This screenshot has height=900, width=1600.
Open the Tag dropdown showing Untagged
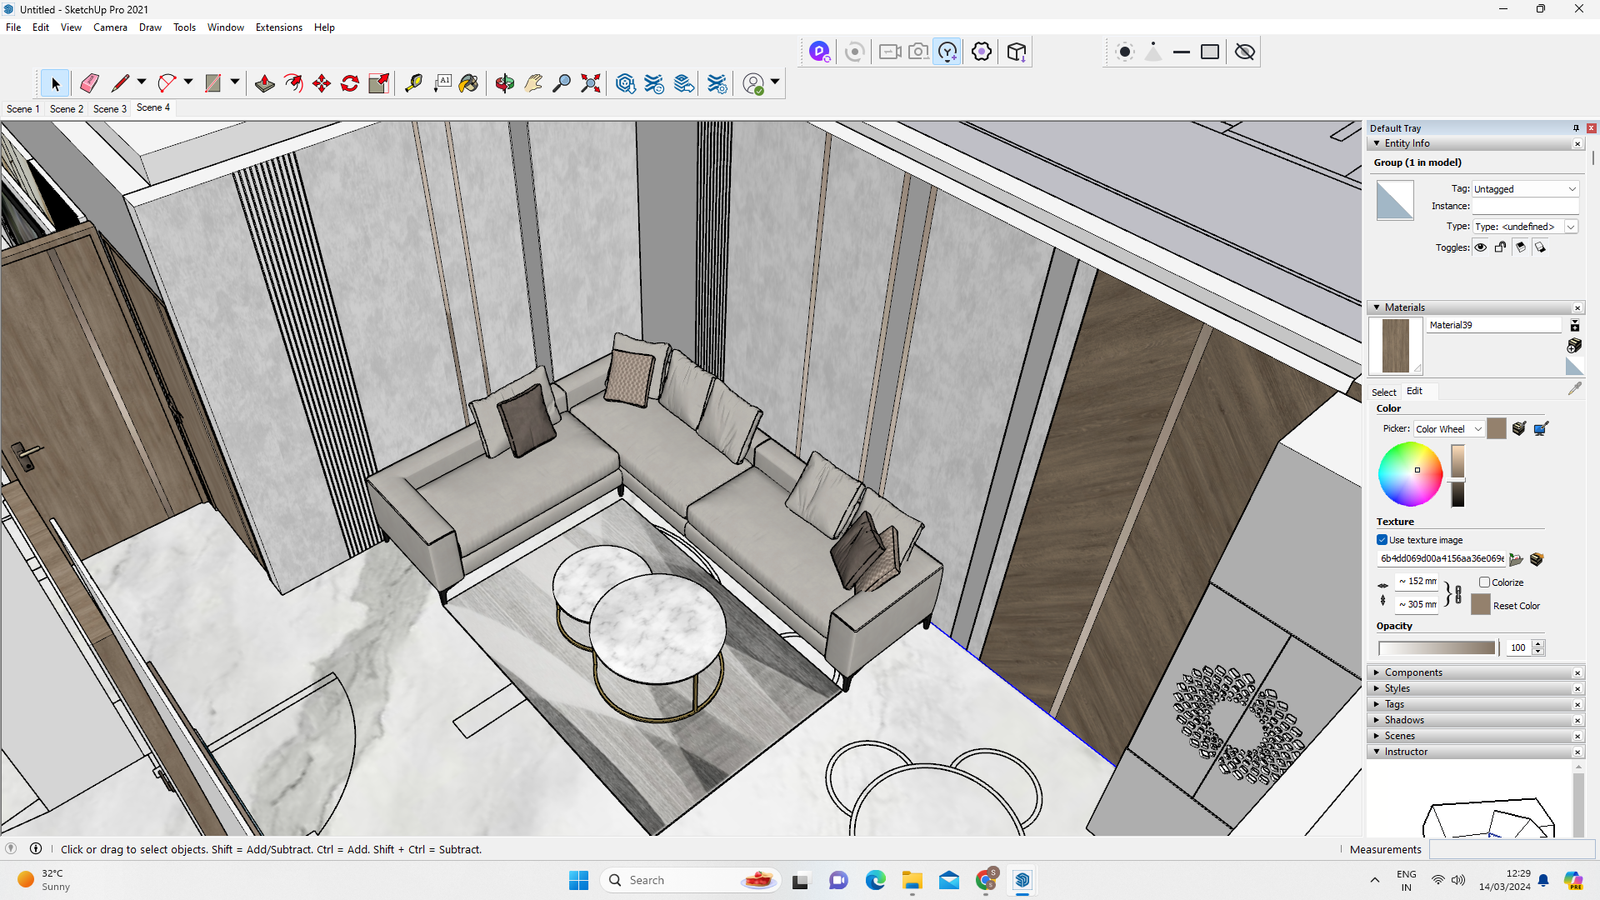1524,189
